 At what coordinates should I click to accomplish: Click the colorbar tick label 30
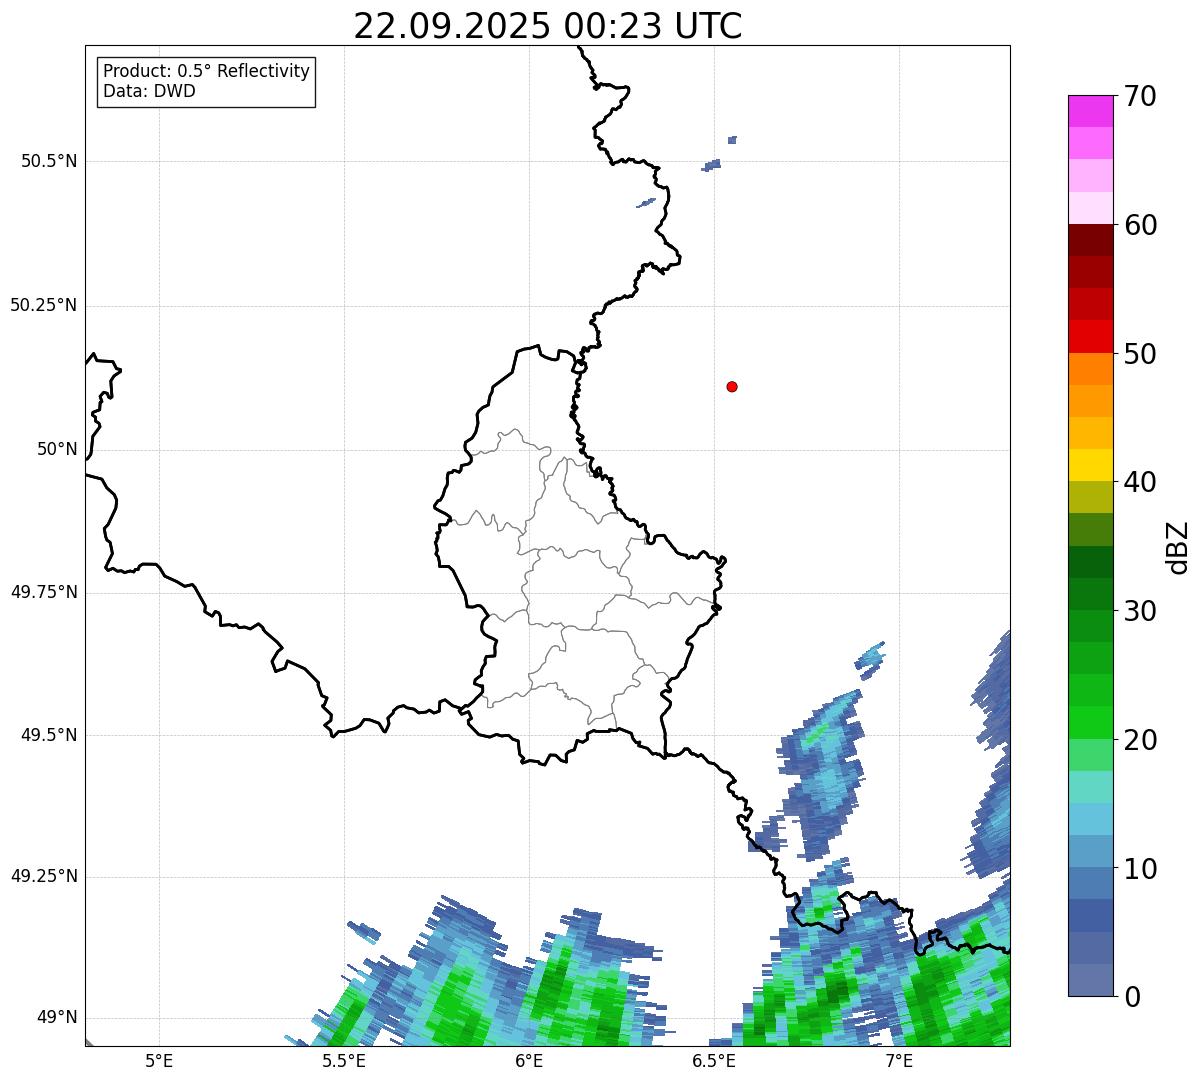pyautogui.click(x=1140, y=611)
